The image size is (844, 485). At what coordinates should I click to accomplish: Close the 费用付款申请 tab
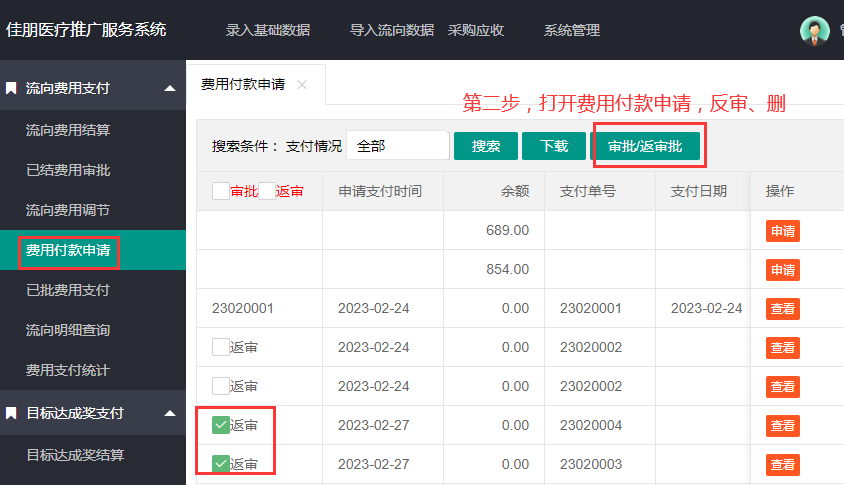(302, 85)
